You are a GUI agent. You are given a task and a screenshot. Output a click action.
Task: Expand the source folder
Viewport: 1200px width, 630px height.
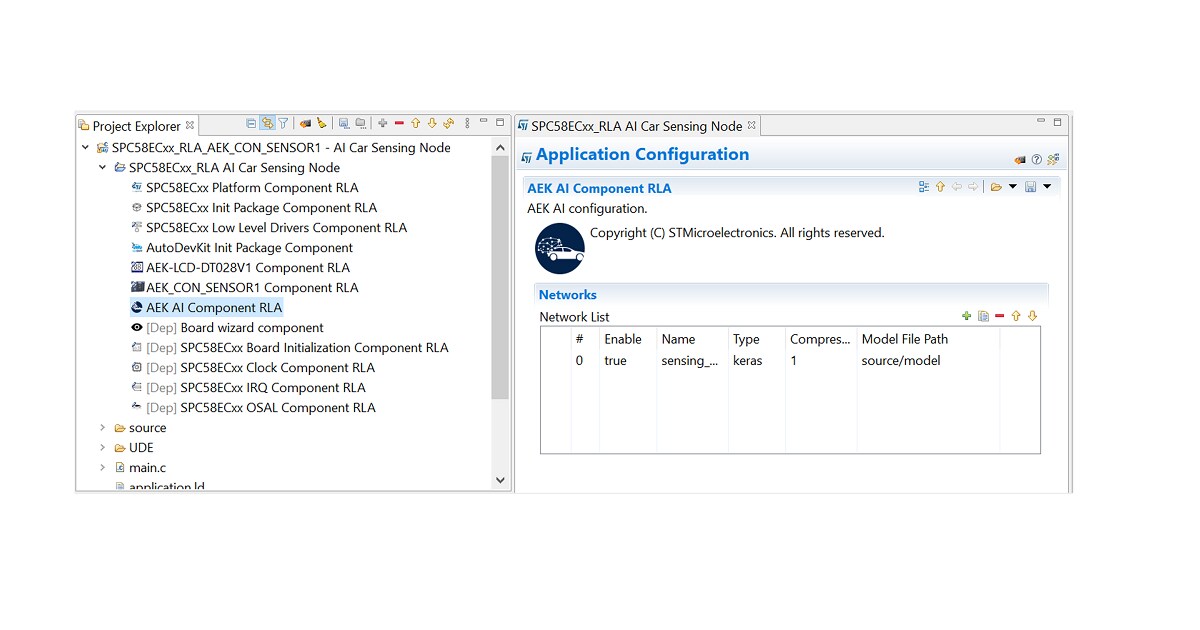coord(102,428)
